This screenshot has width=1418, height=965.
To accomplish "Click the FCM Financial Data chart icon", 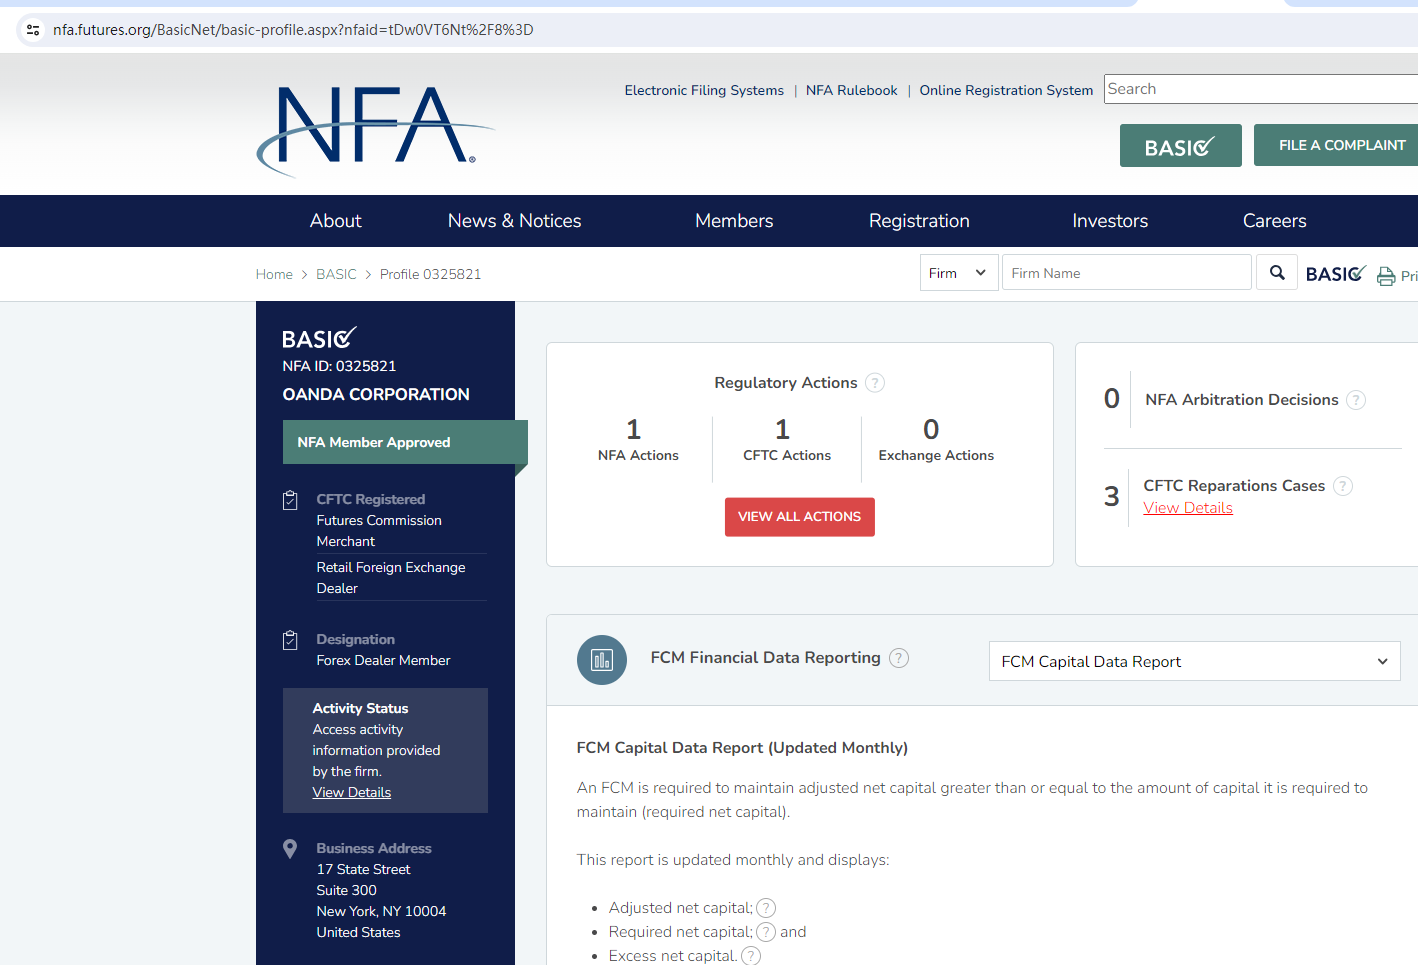I will point(602,660).
